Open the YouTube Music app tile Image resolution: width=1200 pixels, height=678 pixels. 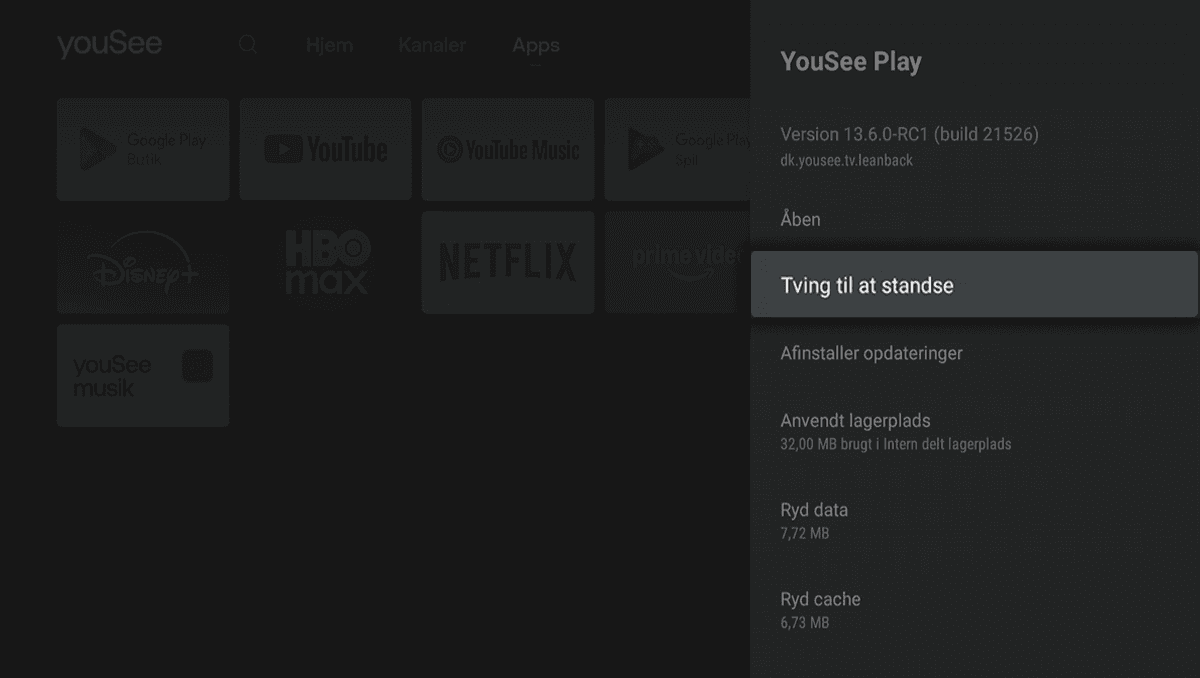[x=507, y=149]
